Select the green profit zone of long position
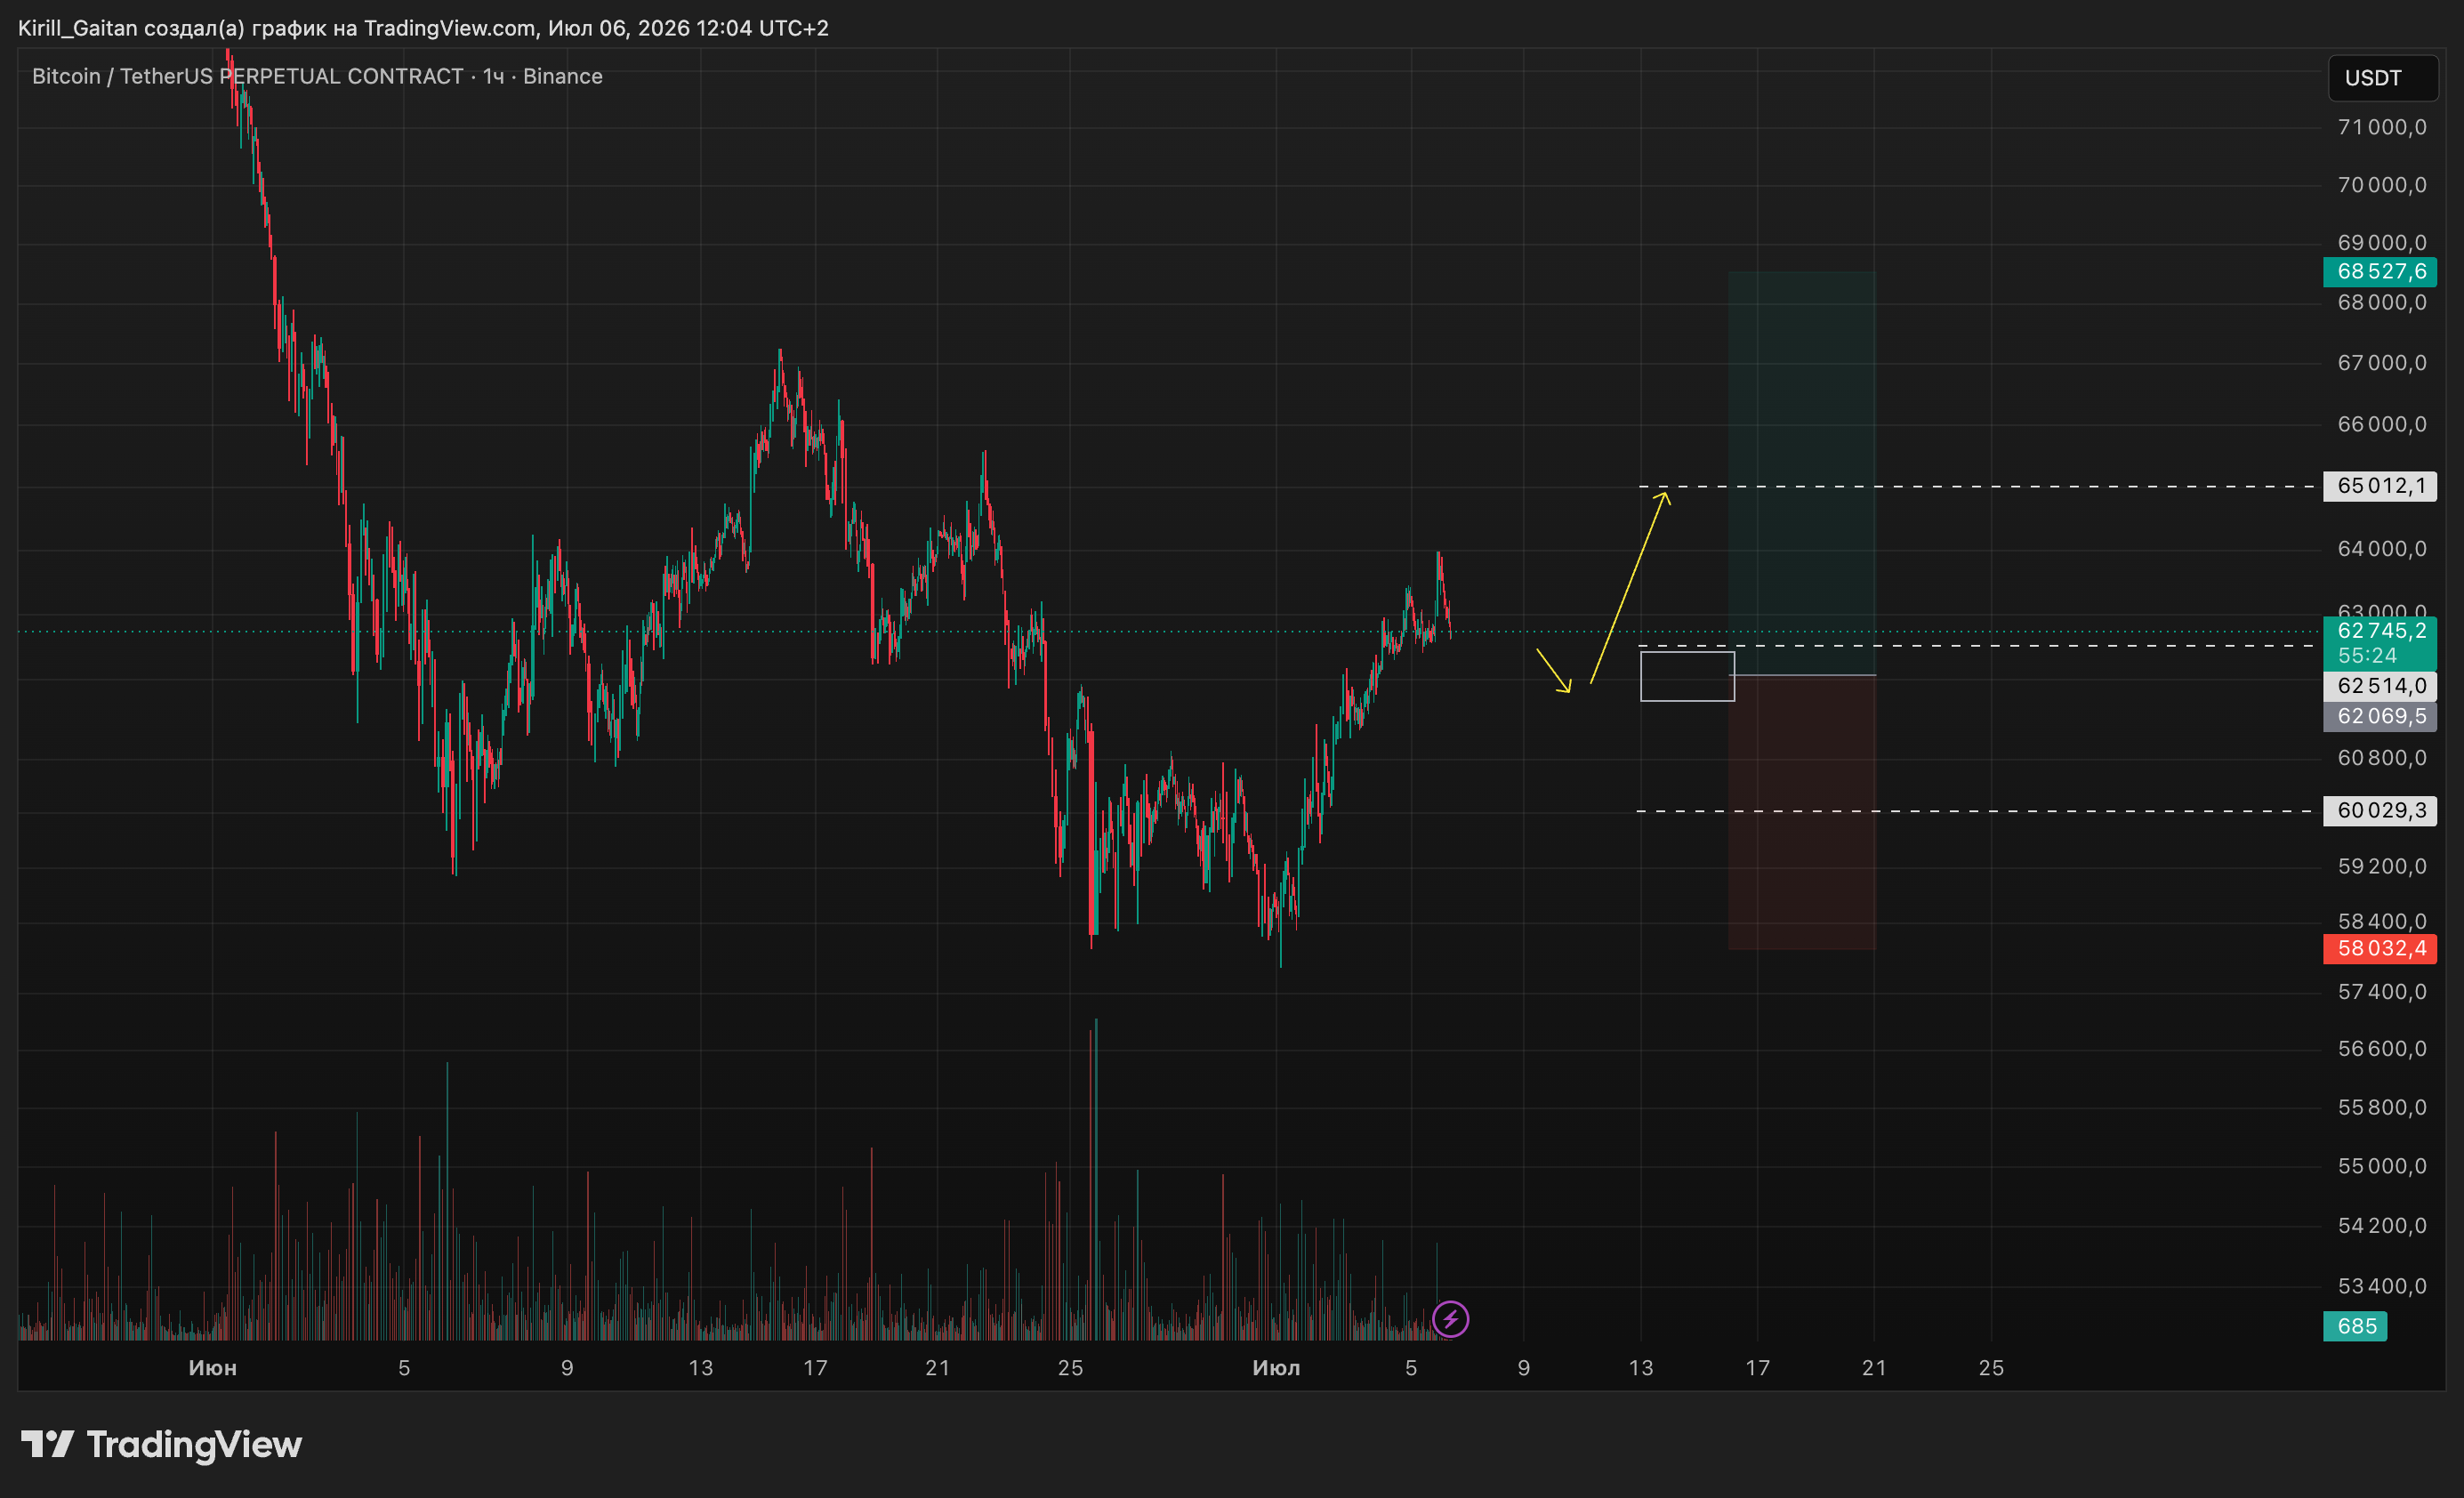2464x1498 pixels. [1802, 474]
